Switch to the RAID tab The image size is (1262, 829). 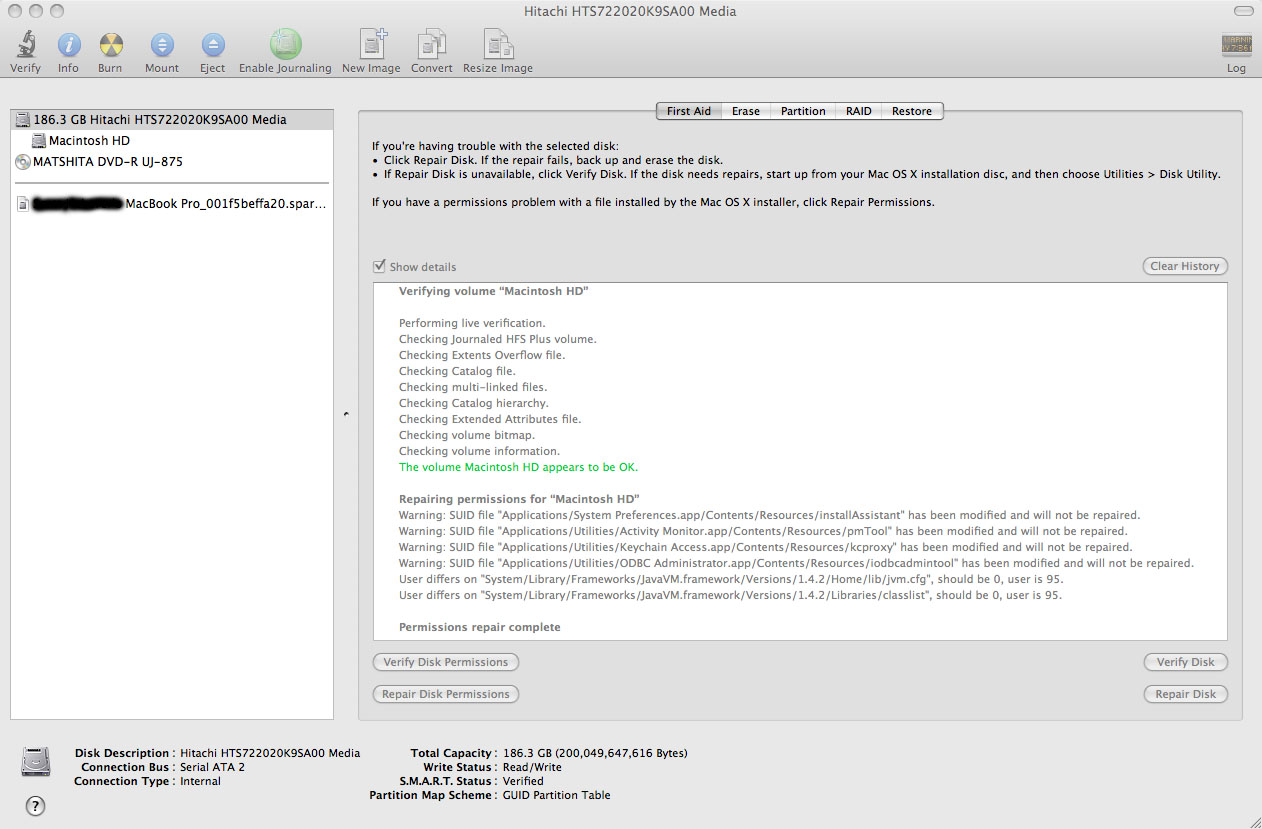[x=859, y=111]
